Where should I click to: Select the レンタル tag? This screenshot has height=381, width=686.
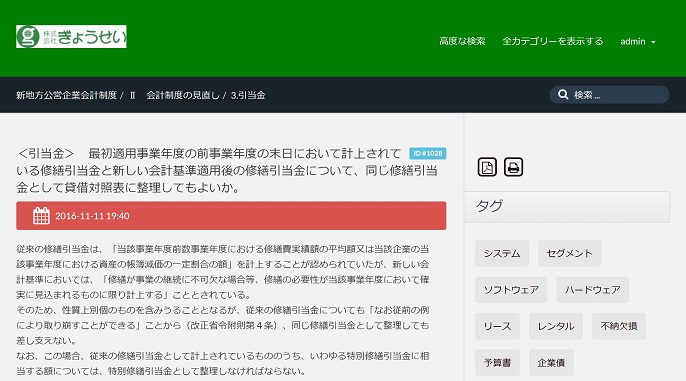coord(556,326)
